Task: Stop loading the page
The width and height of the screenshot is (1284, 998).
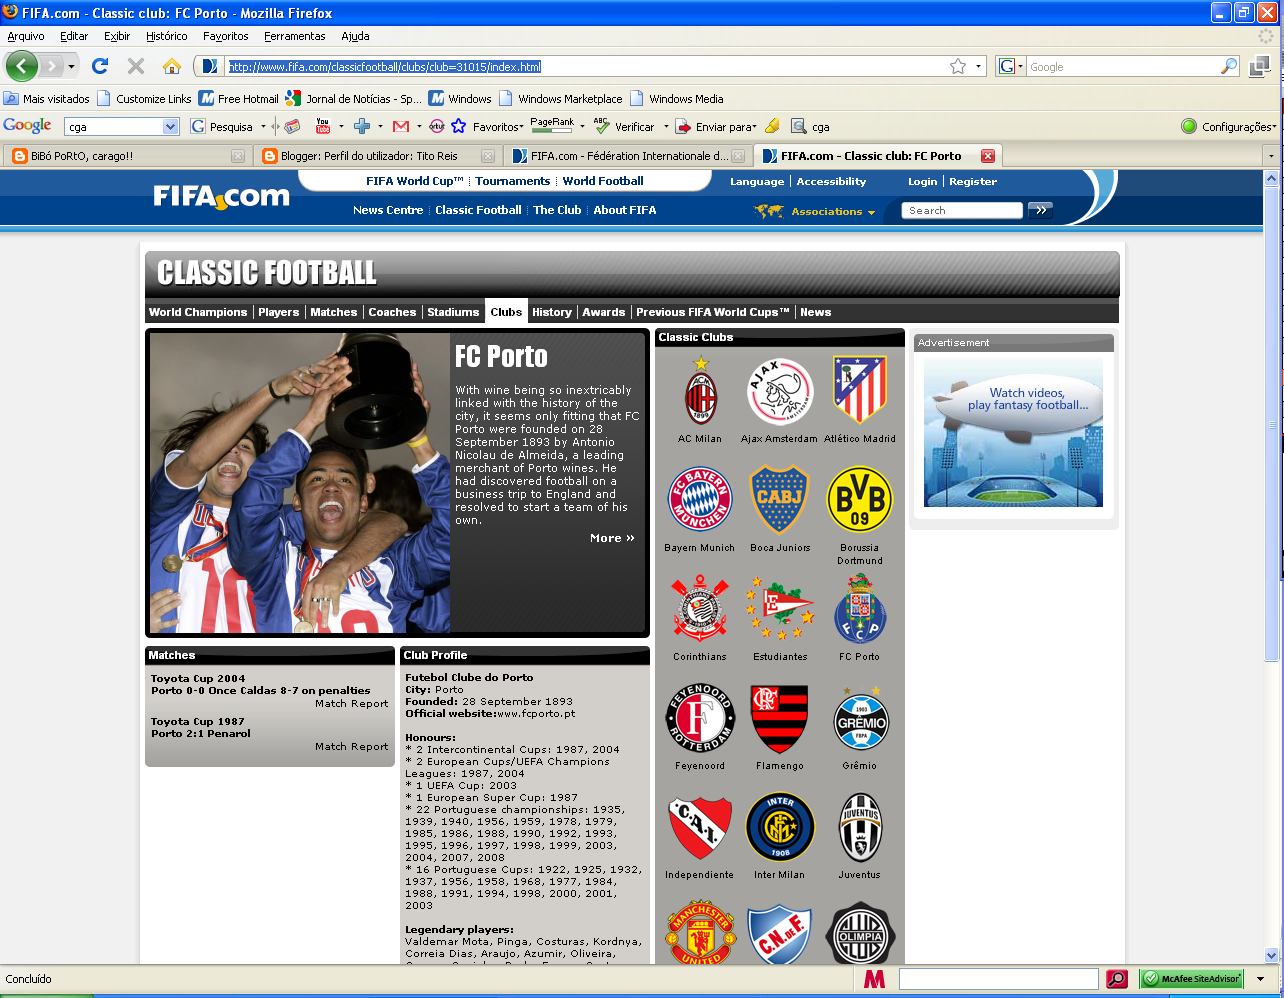Action: click(x=136, y=66)
